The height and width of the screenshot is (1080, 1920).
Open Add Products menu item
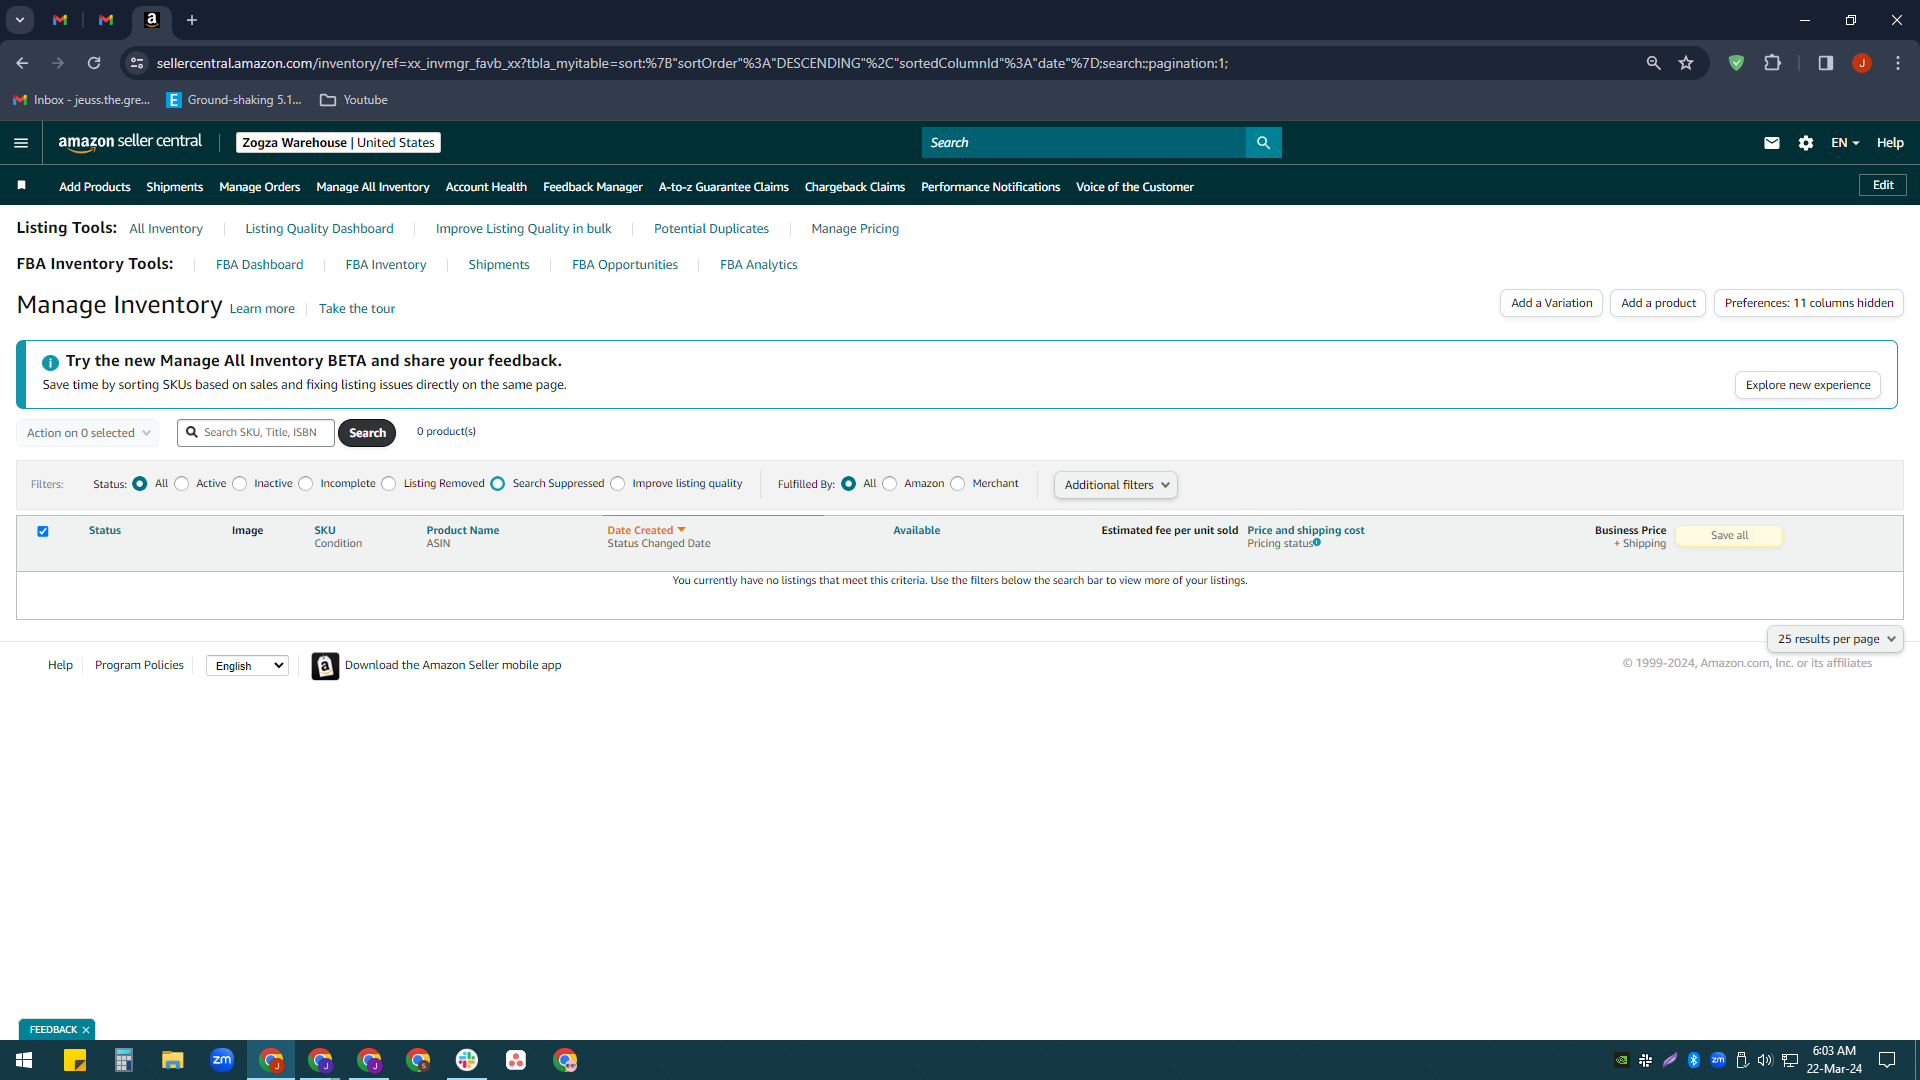[94, 187]
